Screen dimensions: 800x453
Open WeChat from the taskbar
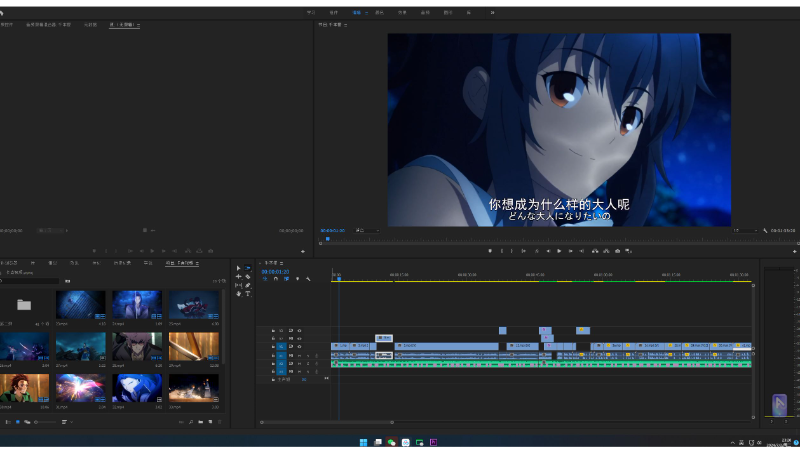click(x=391, y=442)
